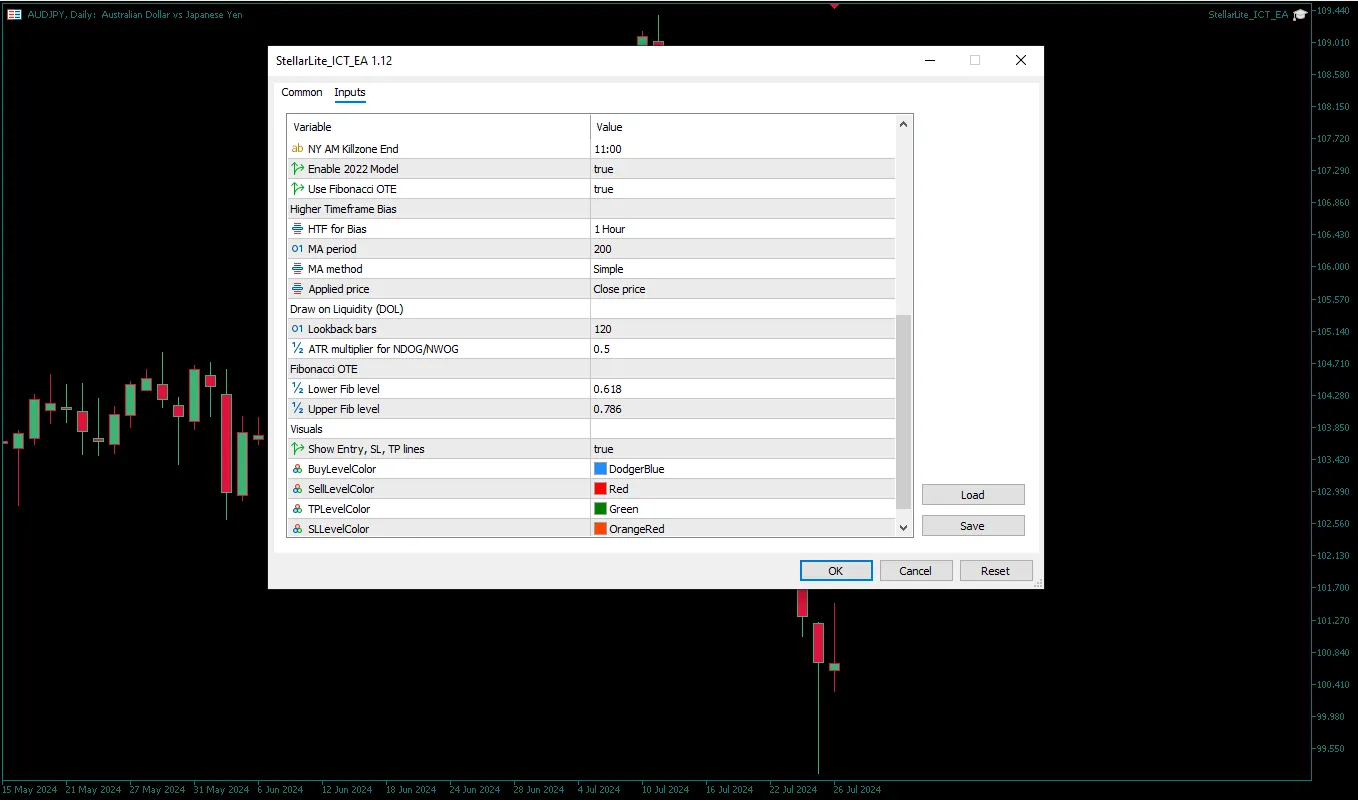This screenshot has width=1358, height=800.
Task: Click the Save button
Action: (x=973, y=526)
